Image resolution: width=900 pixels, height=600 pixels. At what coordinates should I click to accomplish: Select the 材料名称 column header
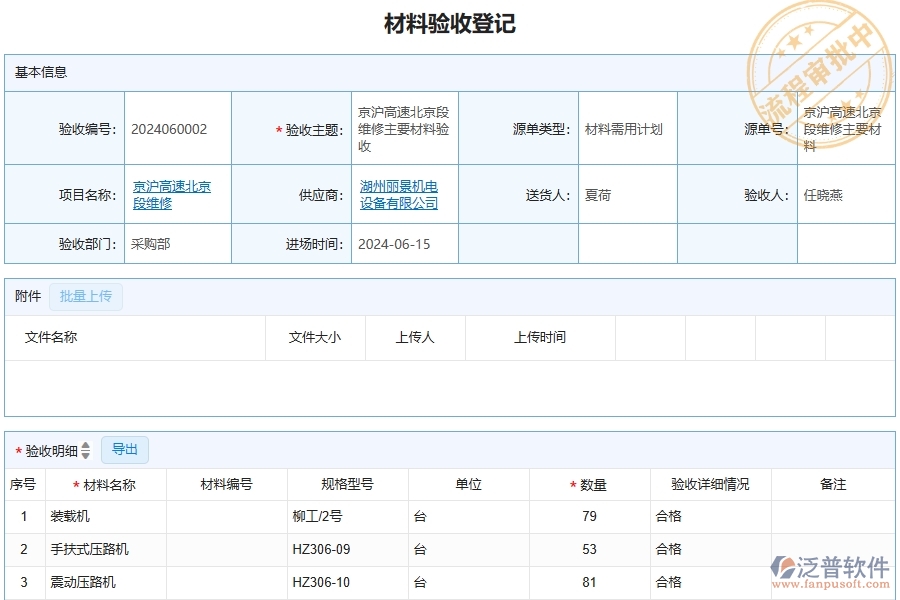tap(109, 483)
